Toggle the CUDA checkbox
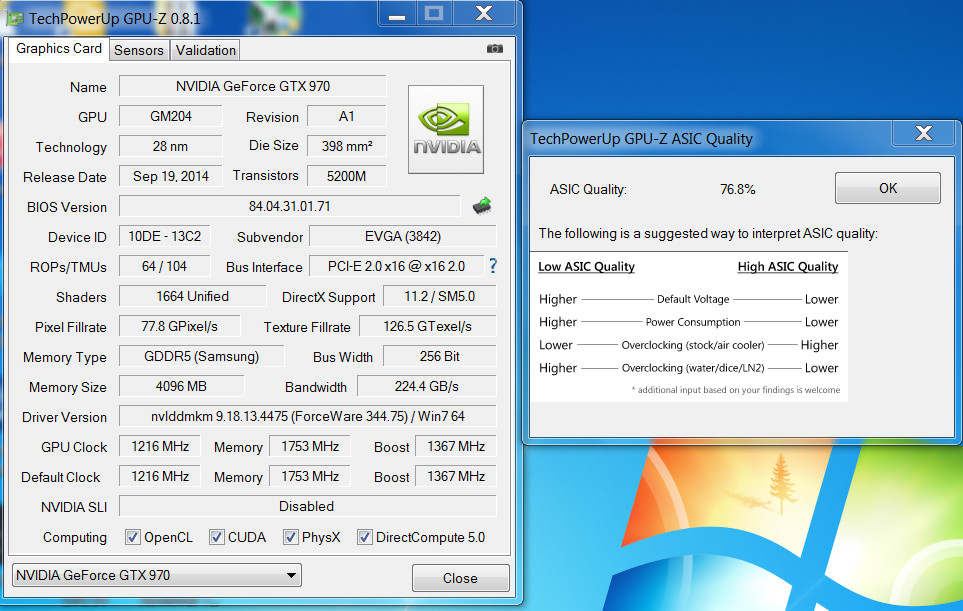963x611 pixels. point(216,537)
